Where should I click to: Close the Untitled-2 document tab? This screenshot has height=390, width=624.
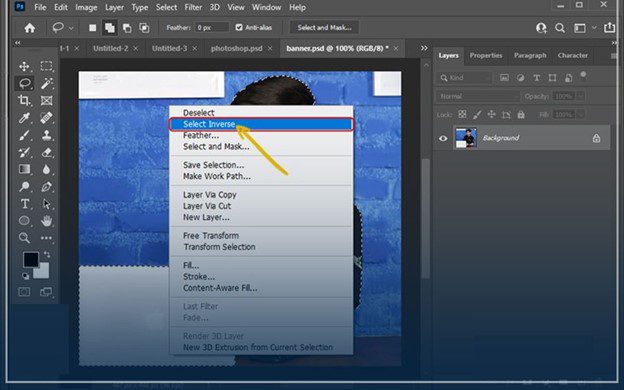click(136, 49)
